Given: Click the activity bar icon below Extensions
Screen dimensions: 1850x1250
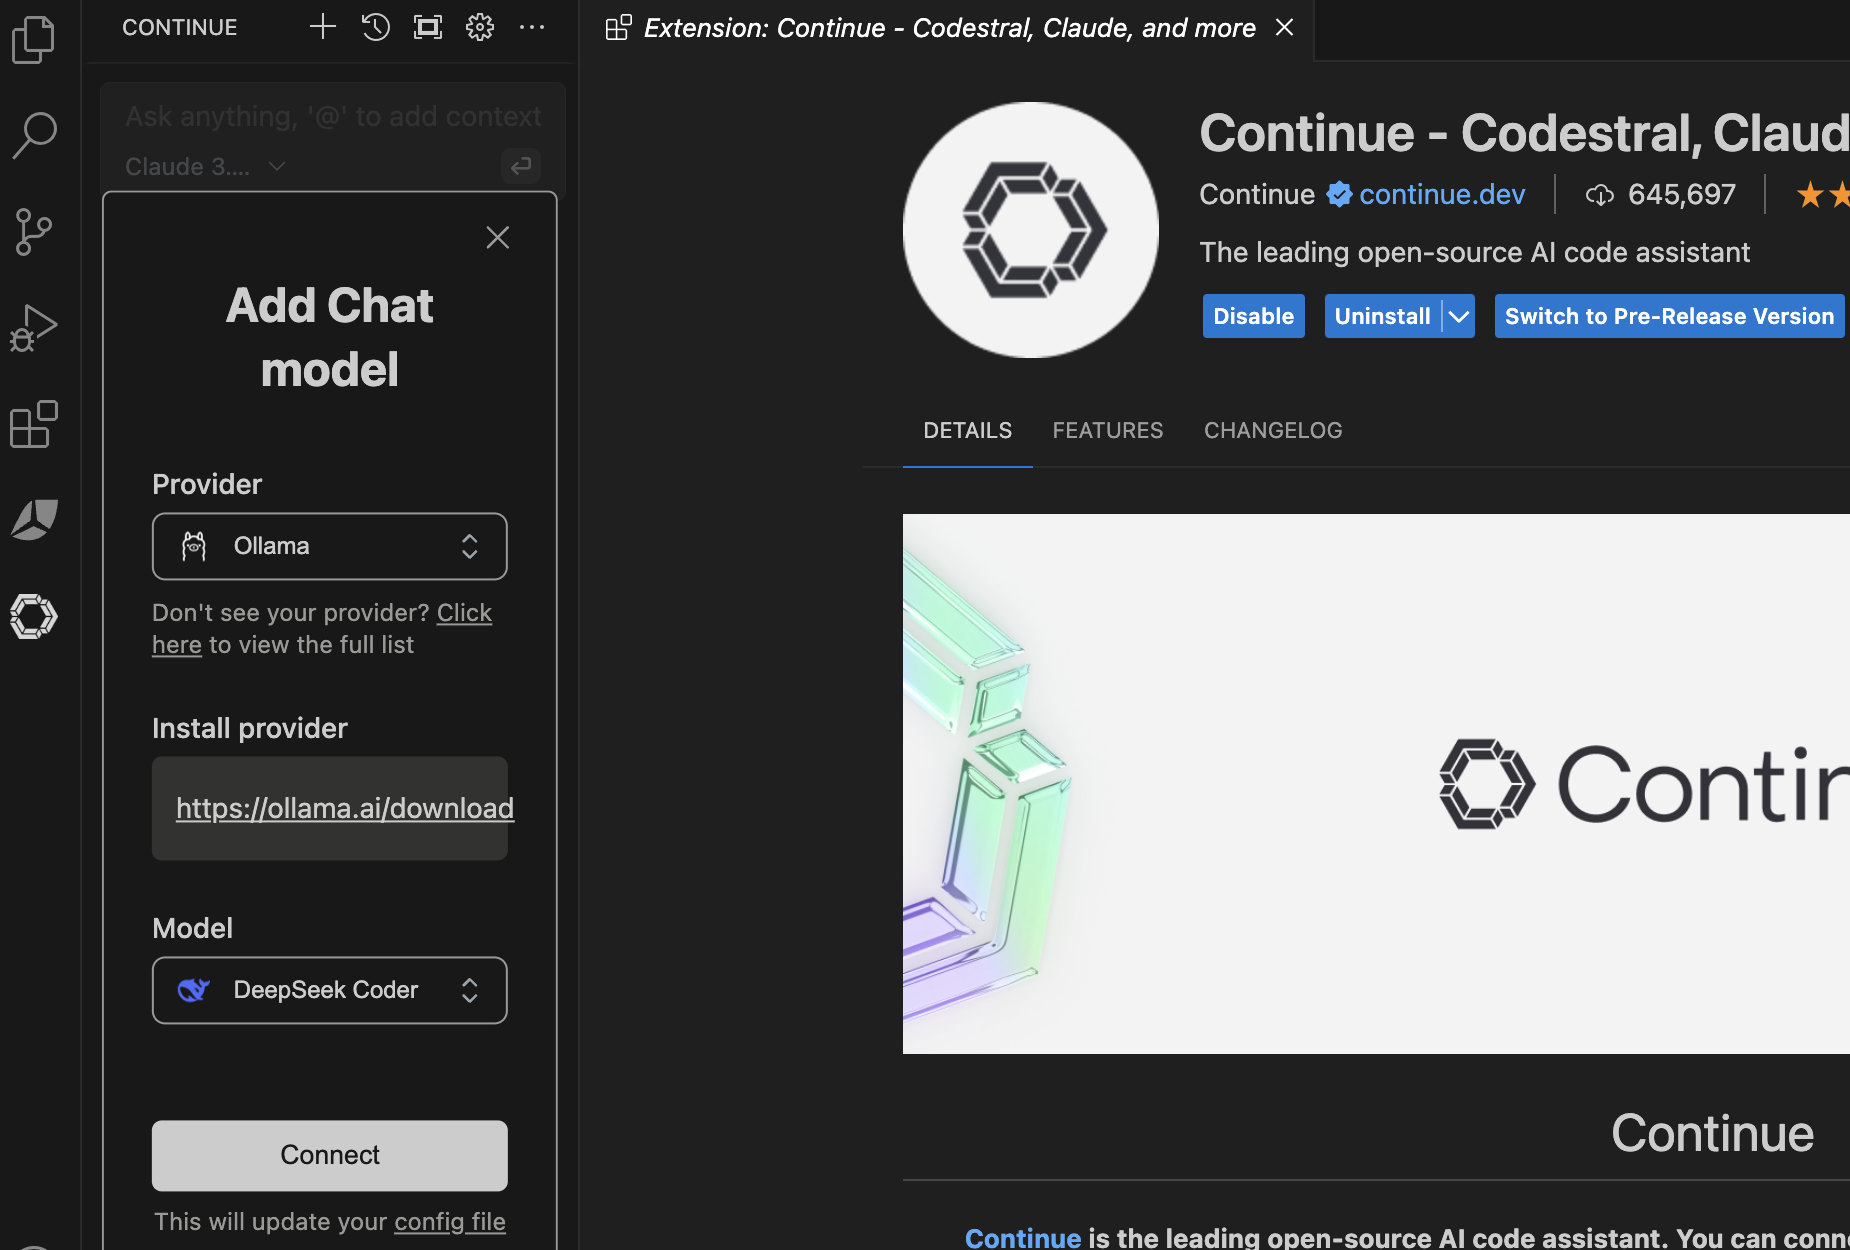Looking at the screenshot, I should click(x=34, y=520).
